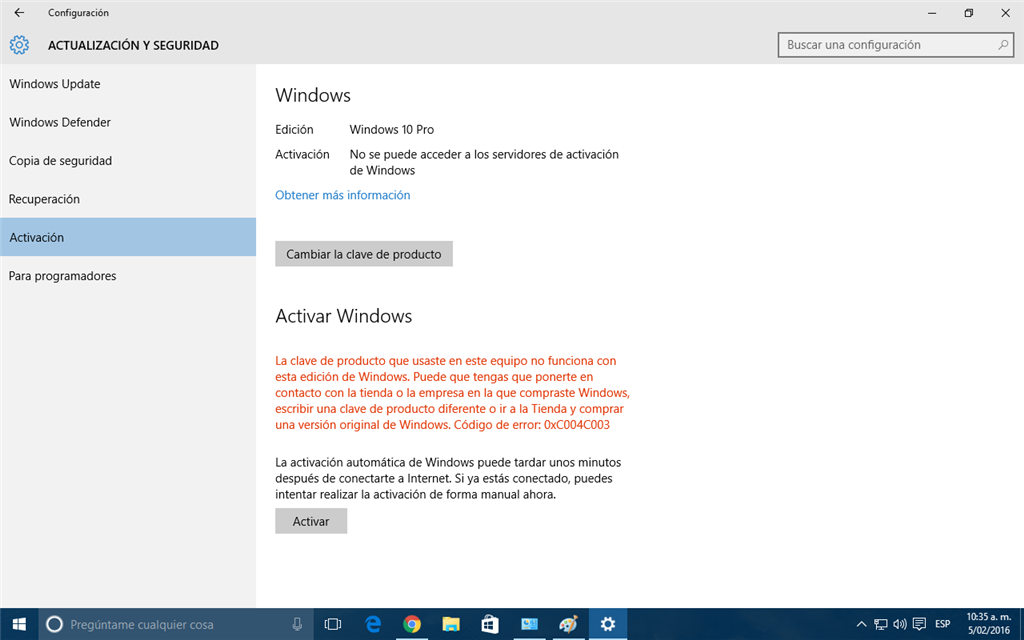Viewport: 1024px width, 640px height.
Task: Click the Buscar una configuración search field
Action: [895, 45]
